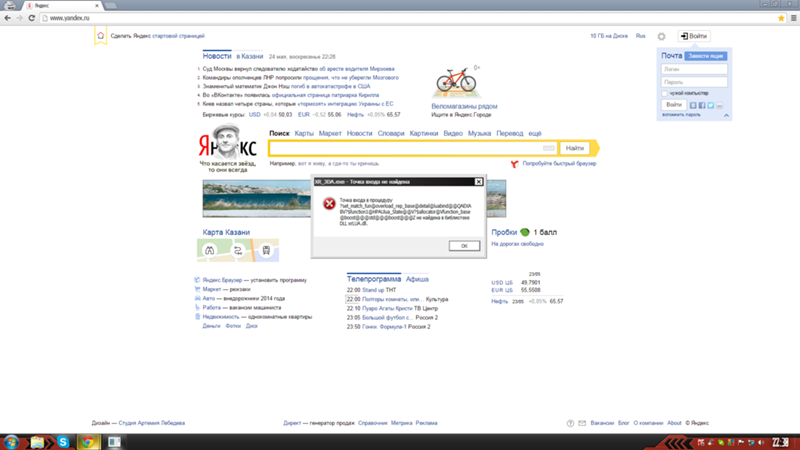Image resolution: width=800 pixels, height=450 pixels.
Task: Show more social login options
Action: pos(719,105)
